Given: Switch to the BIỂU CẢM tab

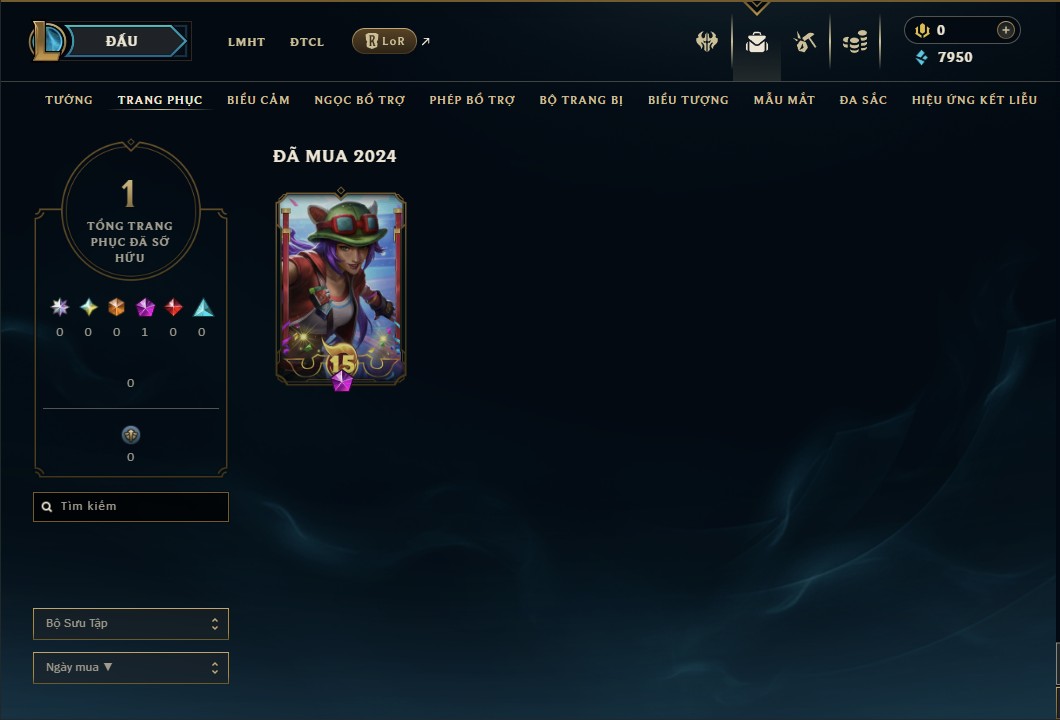Looking at the screenshot, I should click(x=258, y=100).
